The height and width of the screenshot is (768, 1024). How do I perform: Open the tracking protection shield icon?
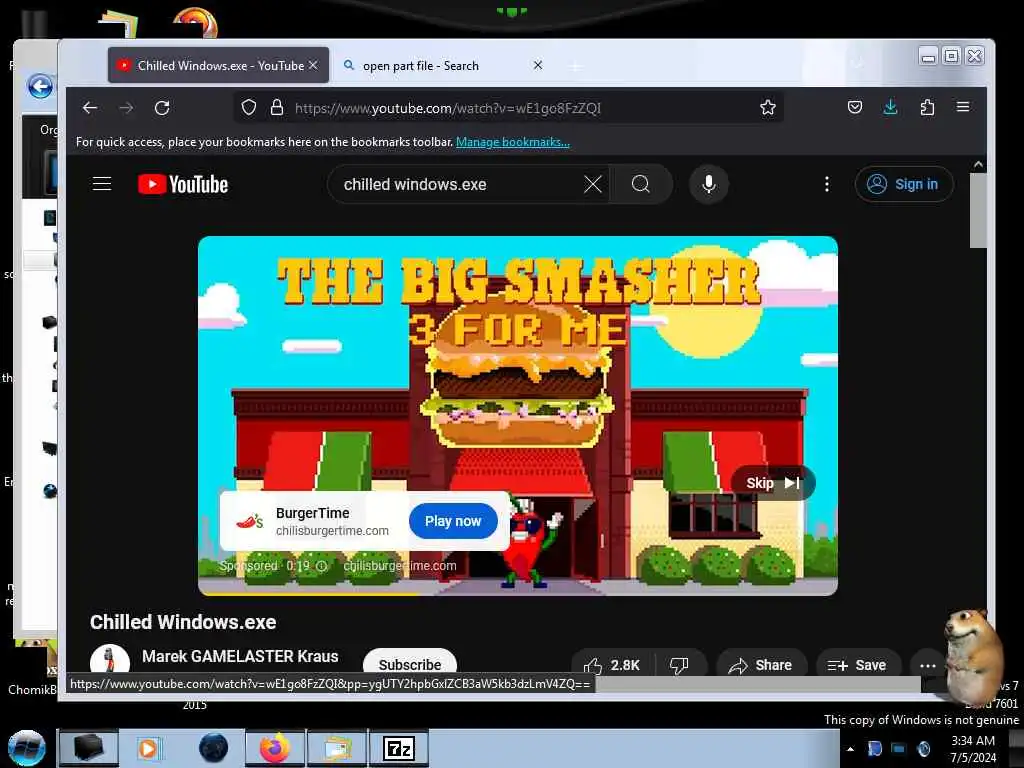[x=249, y=108]
